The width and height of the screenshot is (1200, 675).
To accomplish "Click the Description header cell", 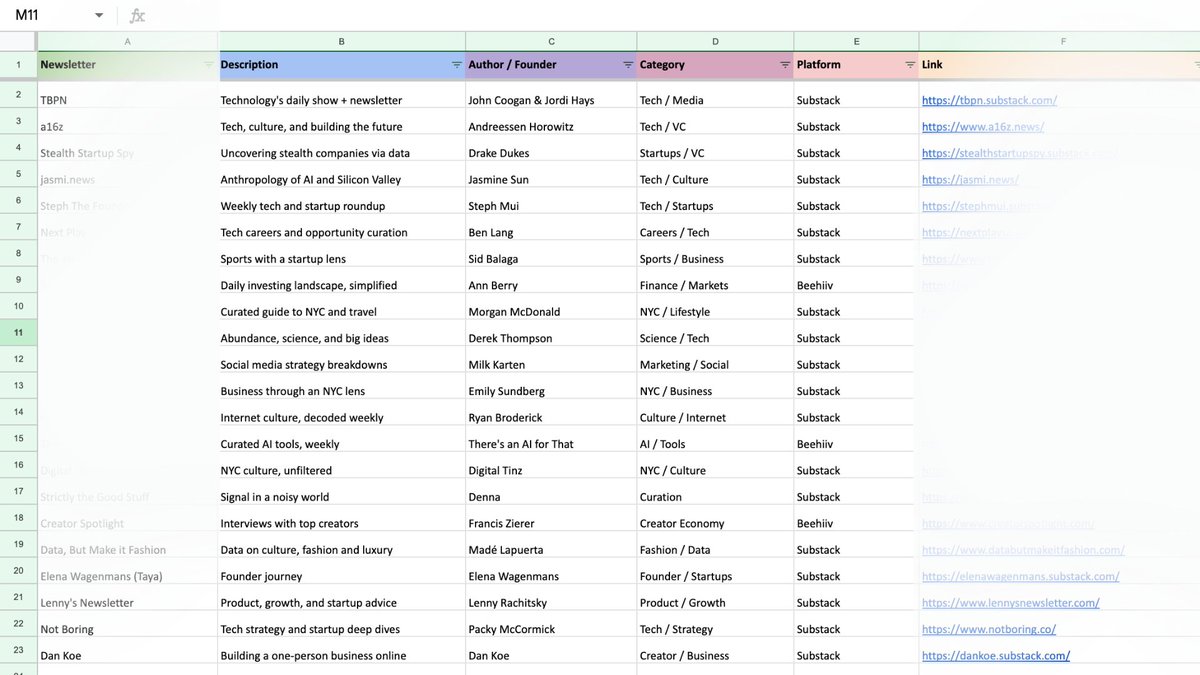I will pos(342,65).
